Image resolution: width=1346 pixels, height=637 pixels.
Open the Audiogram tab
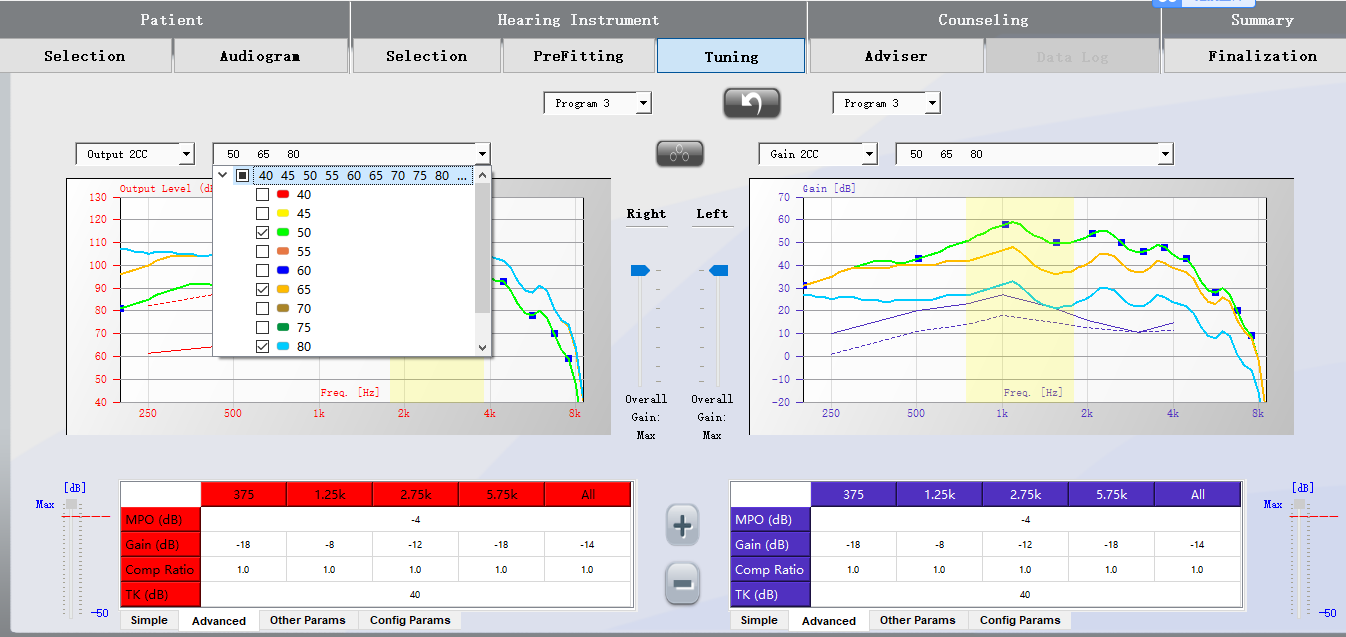[x=259, y=56]
